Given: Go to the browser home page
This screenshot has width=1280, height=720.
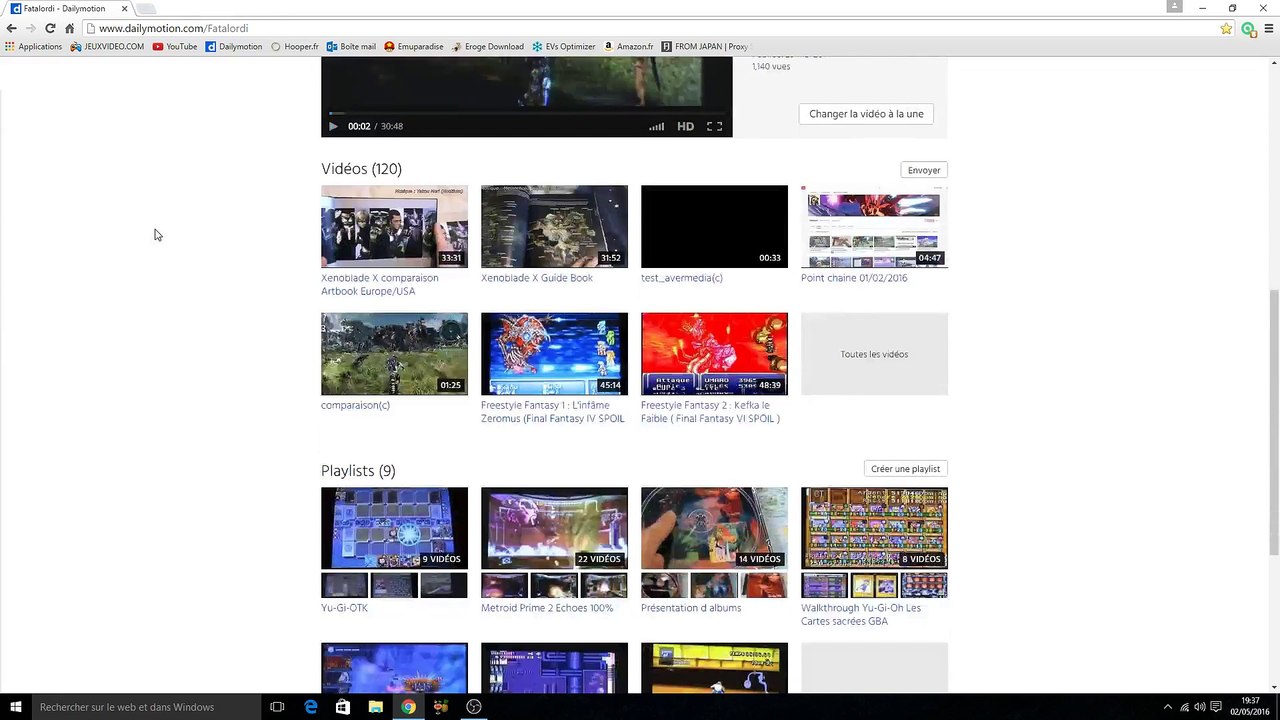Looking at the screenshot, I should click(x=69, y=28).
